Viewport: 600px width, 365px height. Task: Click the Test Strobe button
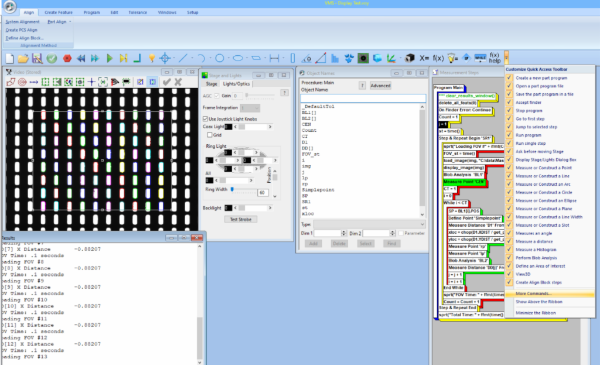pyautogui.click(x=241, y=219)
